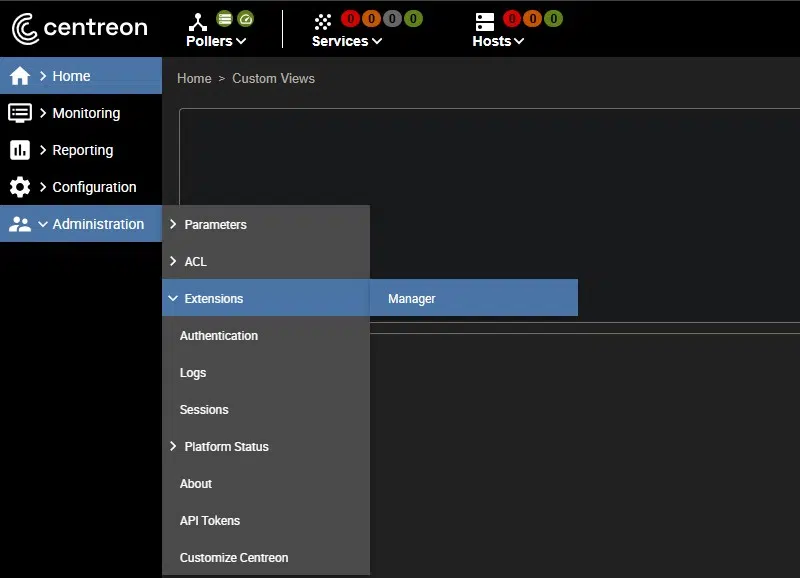The height and width of the screenshot is (578, 800).
Task: Click the Hosts server icon
Action: coord(485,21)
